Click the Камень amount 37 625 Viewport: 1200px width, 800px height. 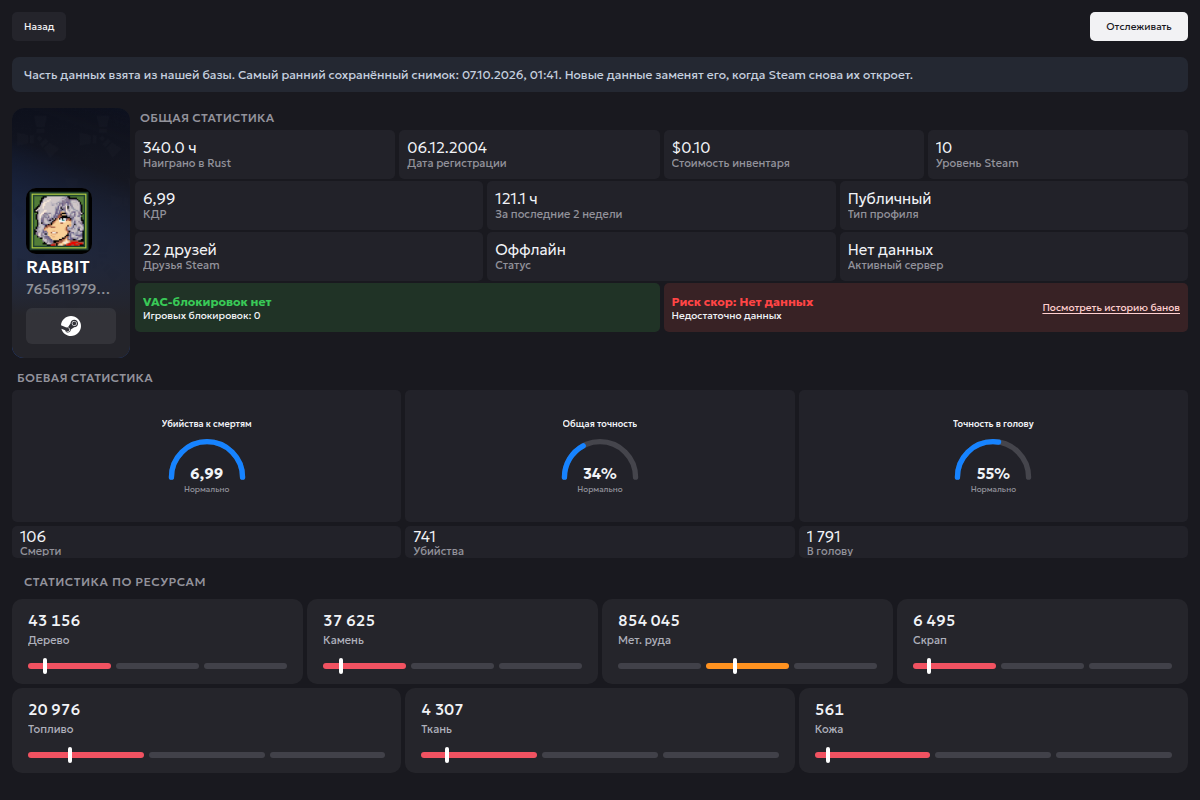coord(349,621)
